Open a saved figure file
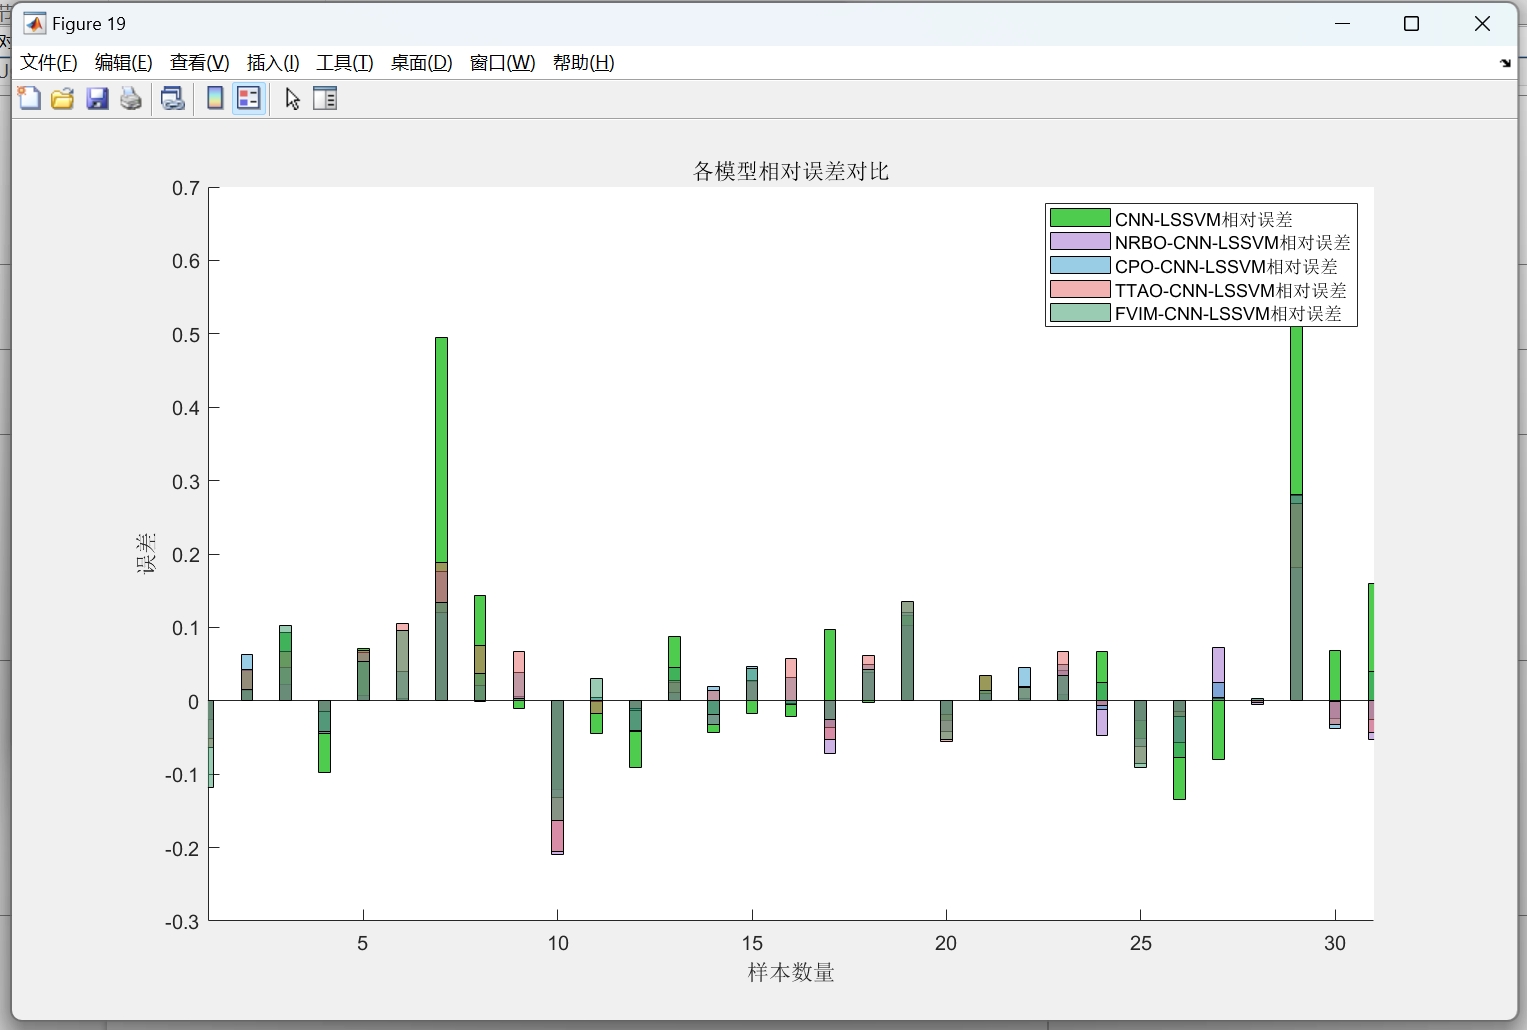 point(62,98)
